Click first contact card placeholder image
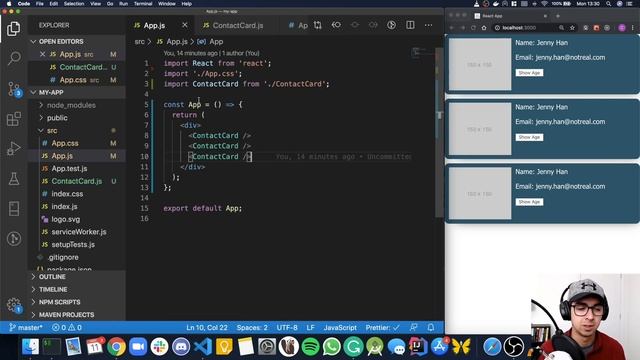This screenshot has width=640, height=360. tap(480, 64)
